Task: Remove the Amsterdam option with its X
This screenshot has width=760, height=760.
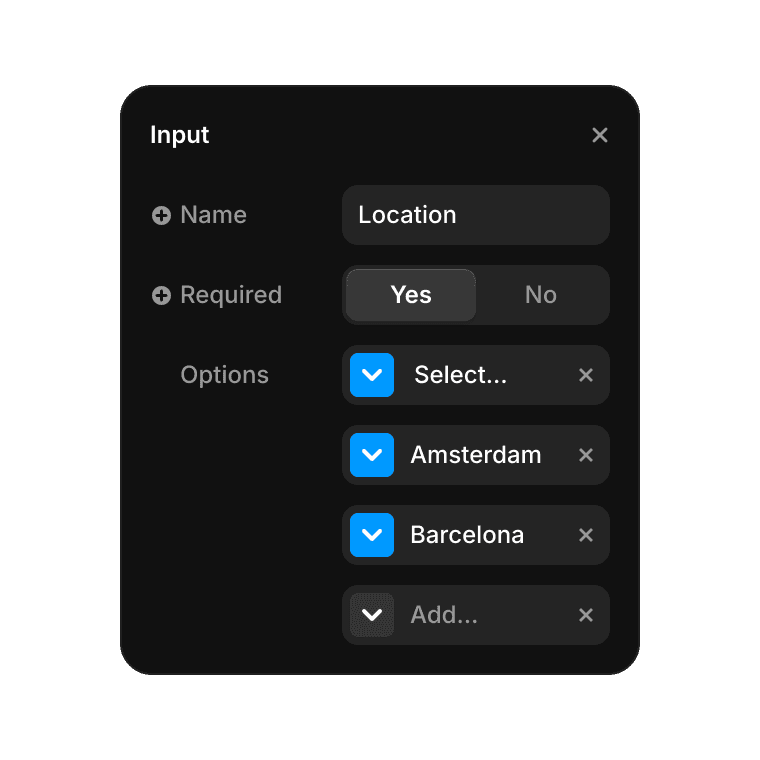Action: click(586, 455)
